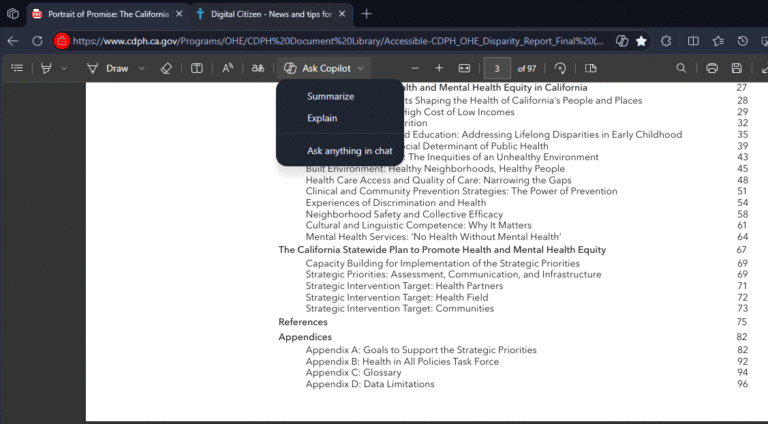Show the PDF table of contents icon
Screen dimensions: 768x424
click(17, 68)
